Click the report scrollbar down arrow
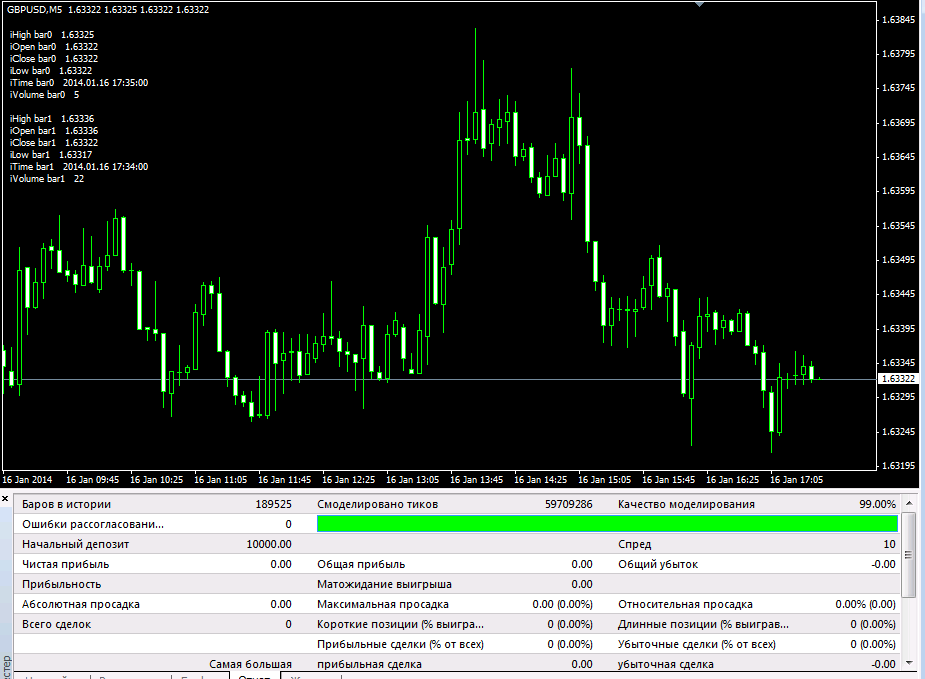925x679 pixels. click(909, 663)
